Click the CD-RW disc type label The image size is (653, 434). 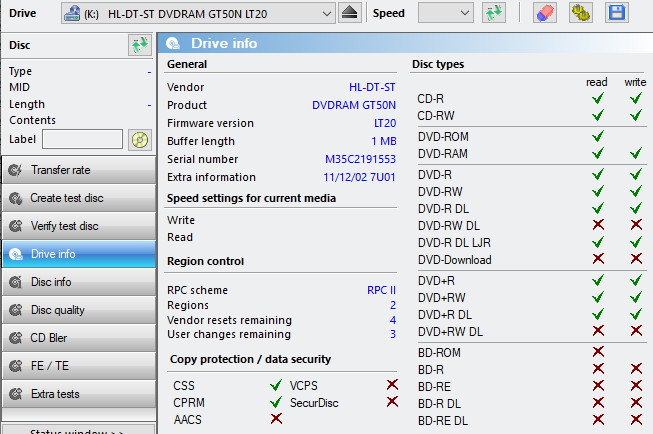pyautogui.click(x=436, y=116)
